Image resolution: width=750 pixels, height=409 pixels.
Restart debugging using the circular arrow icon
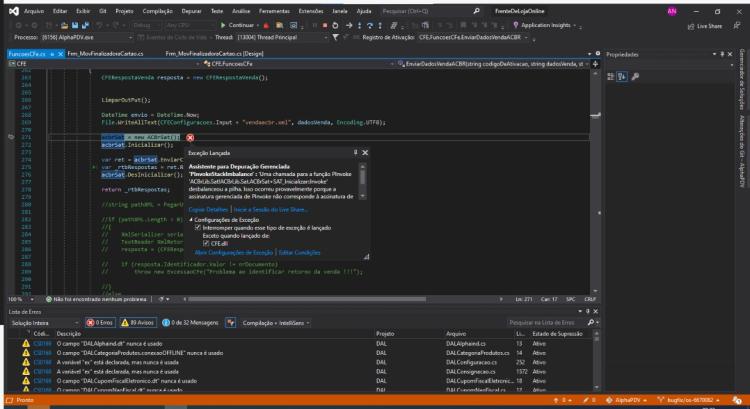point(335,25)
